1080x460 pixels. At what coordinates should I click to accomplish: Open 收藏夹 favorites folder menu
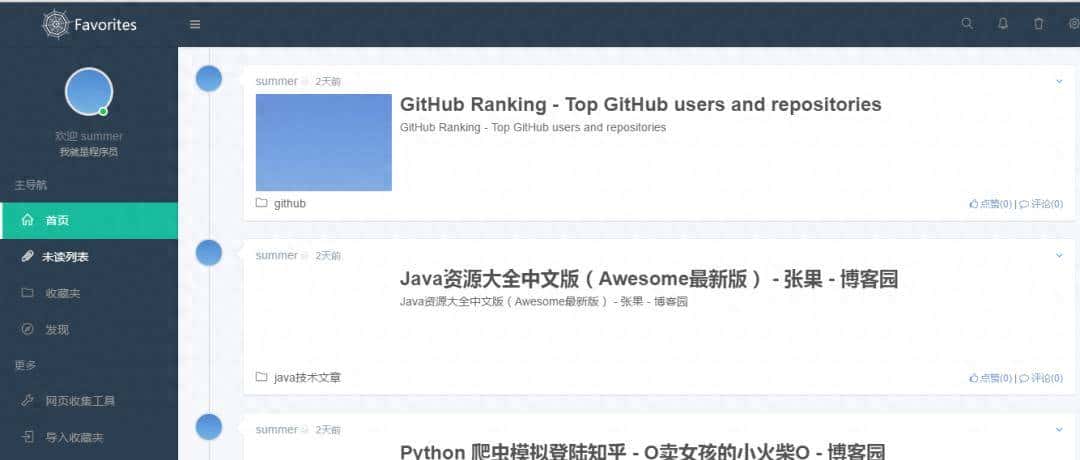(x=89, y=293)
